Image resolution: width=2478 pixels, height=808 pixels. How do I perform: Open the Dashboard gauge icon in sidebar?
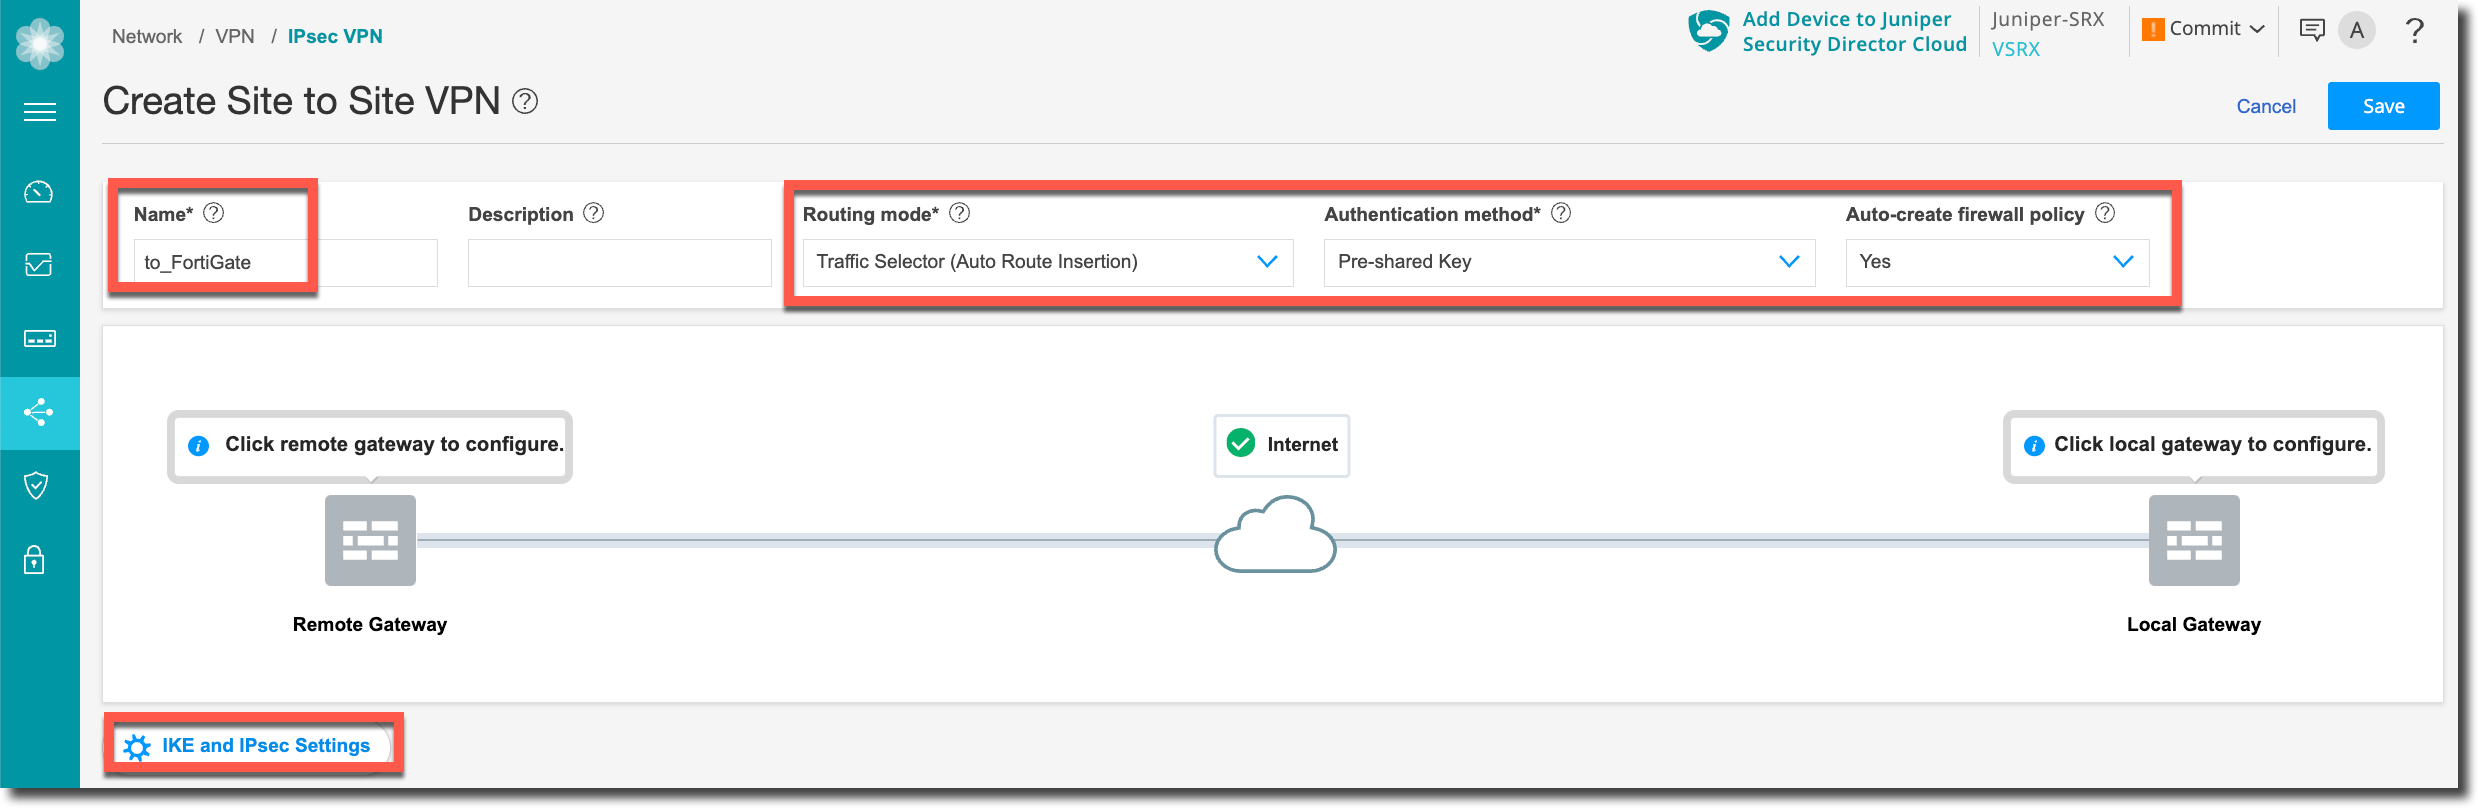point(39,192)
